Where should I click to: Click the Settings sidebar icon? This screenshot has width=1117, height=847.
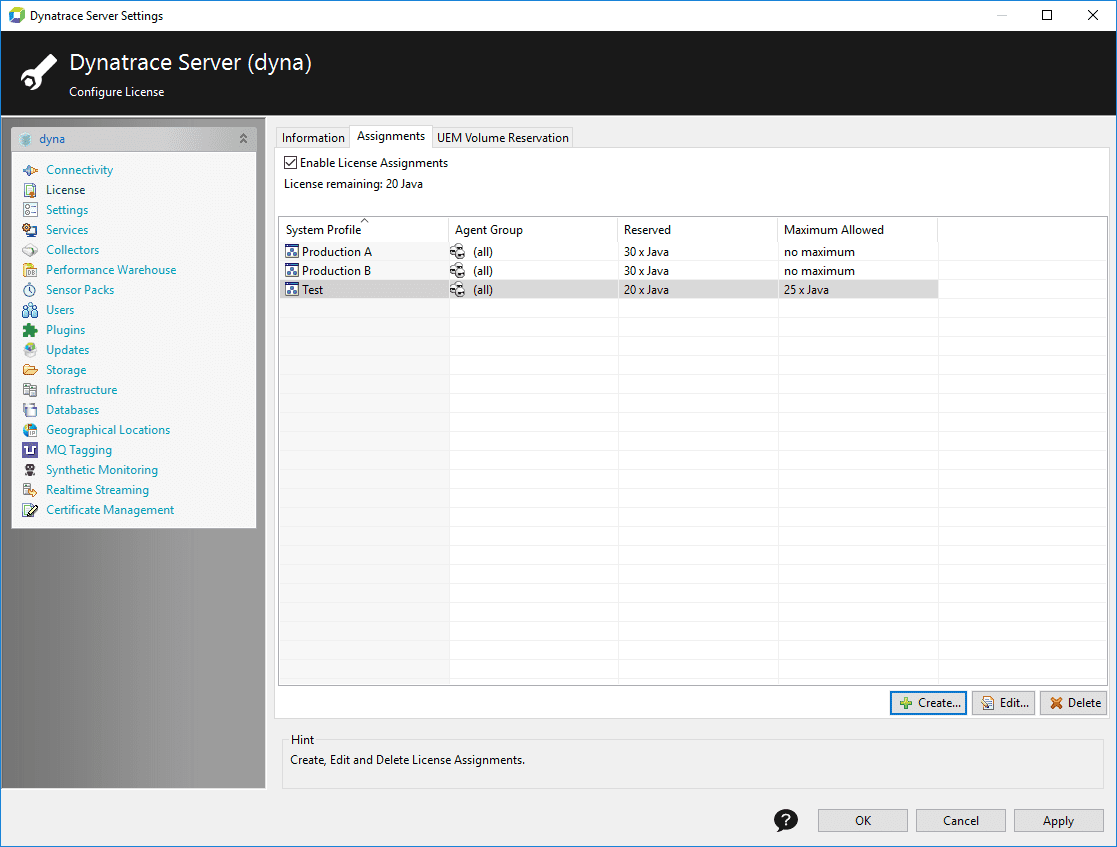click(30, 210)
